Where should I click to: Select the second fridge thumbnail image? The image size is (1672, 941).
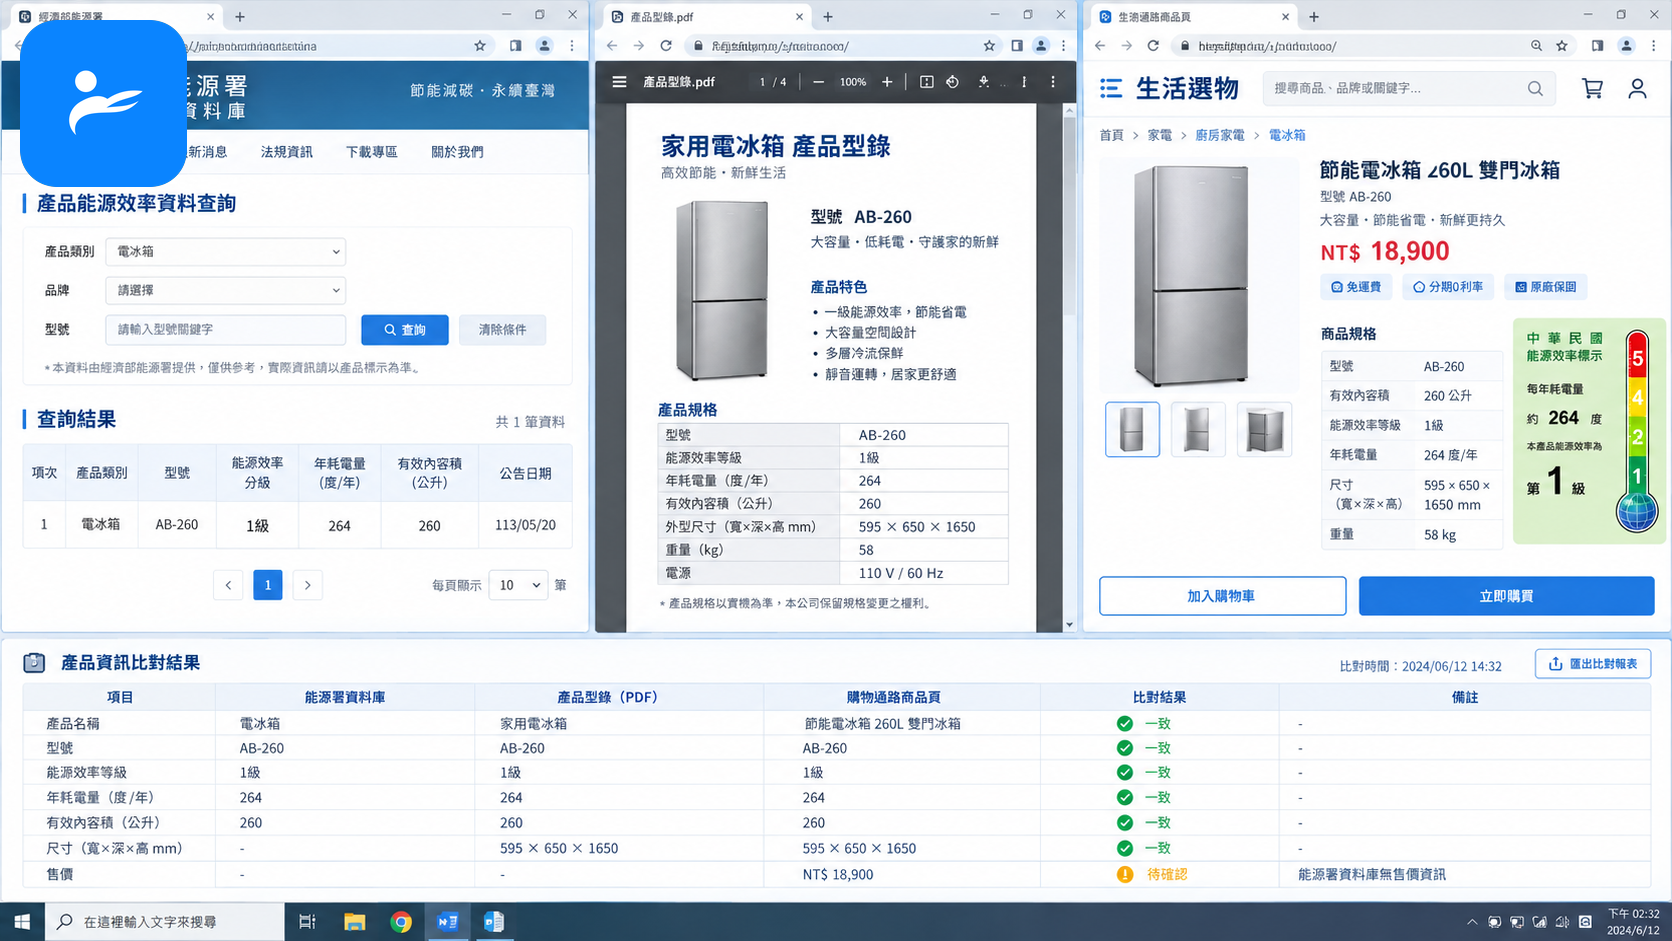1198,430
